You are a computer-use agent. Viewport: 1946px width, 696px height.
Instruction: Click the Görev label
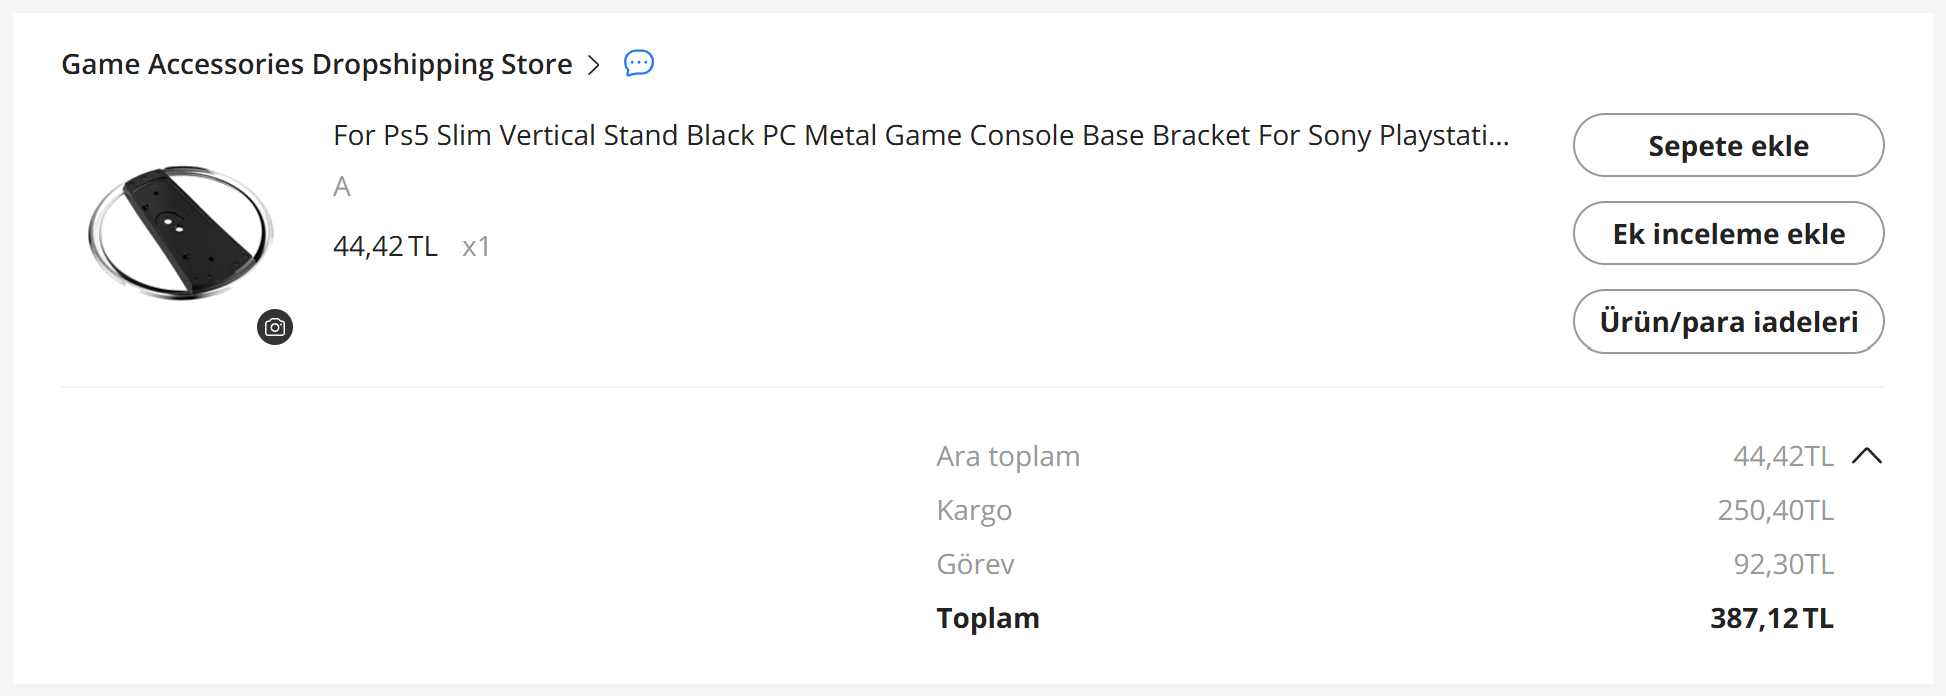coord(975,564)
